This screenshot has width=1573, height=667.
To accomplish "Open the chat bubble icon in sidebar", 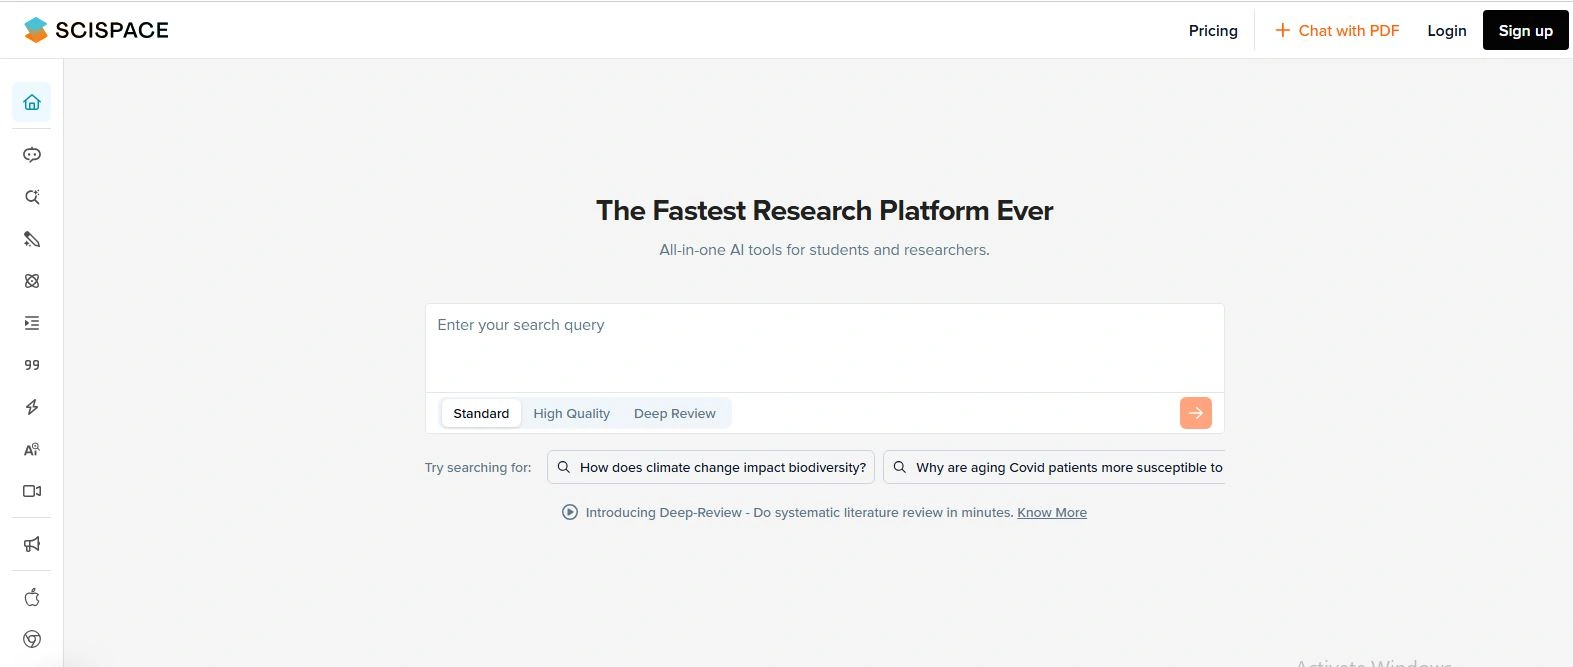I will 32,155.
